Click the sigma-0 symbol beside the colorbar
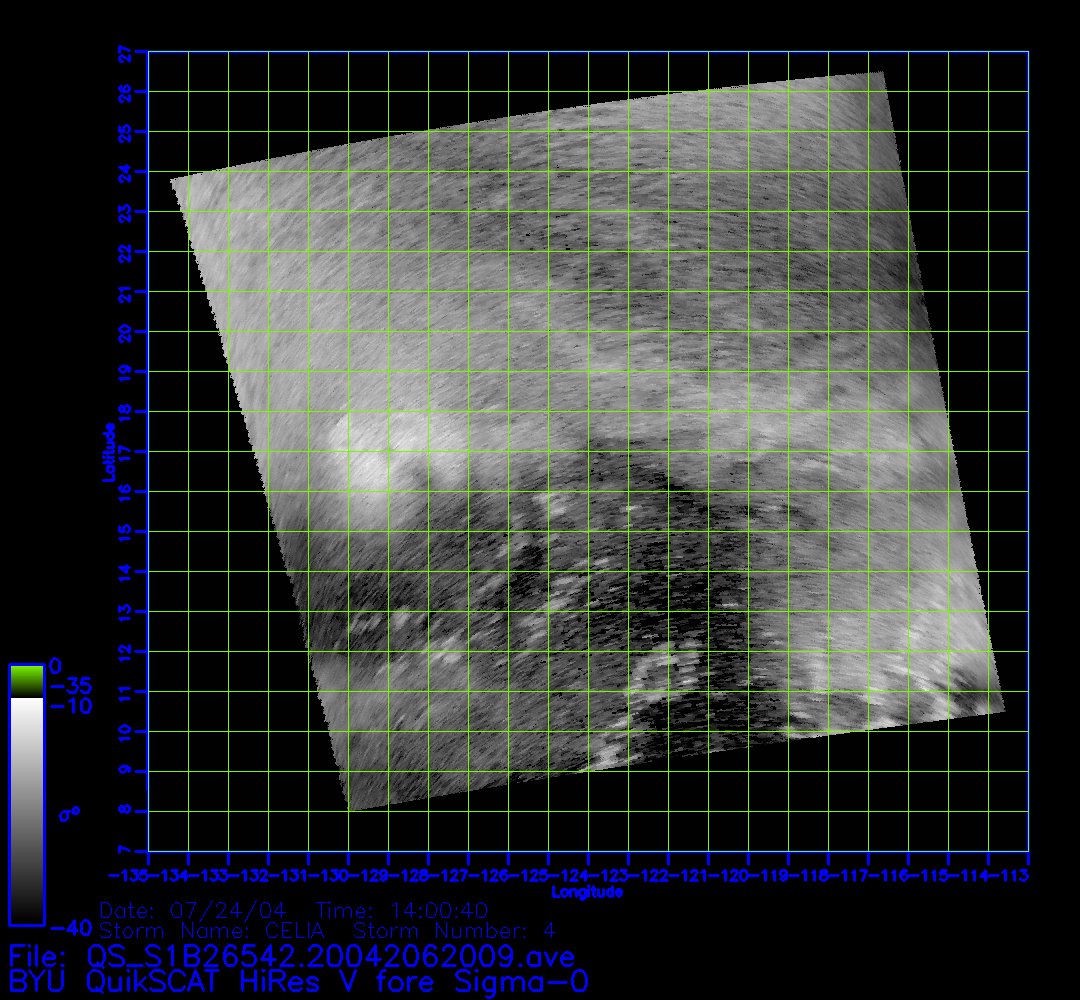Screen dimensions: 1080x1000 [x=69, y=814]
